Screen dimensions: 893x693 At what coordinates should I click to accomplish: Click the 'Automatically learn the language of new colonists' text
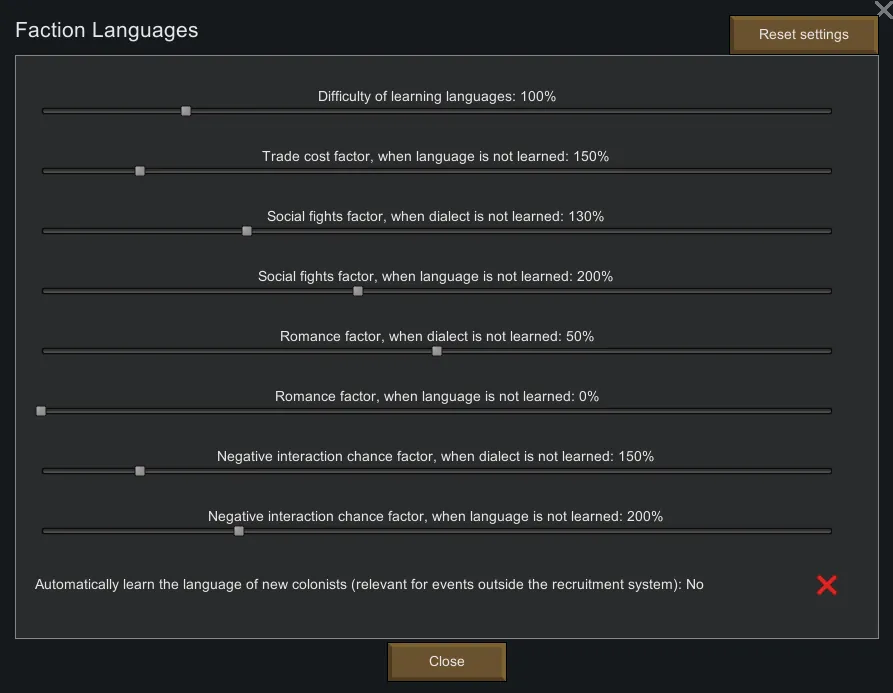(x=369, y=585)
